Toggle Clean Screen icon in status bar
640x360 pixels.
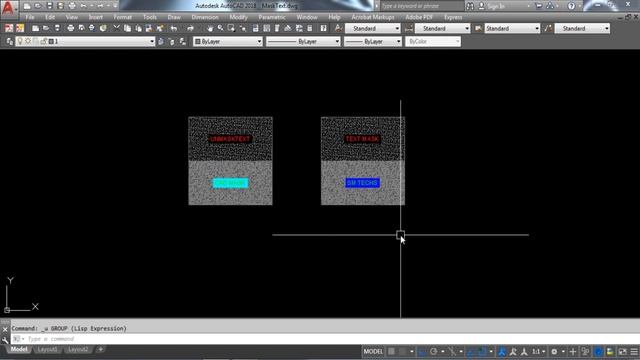(x=622, y=351)
